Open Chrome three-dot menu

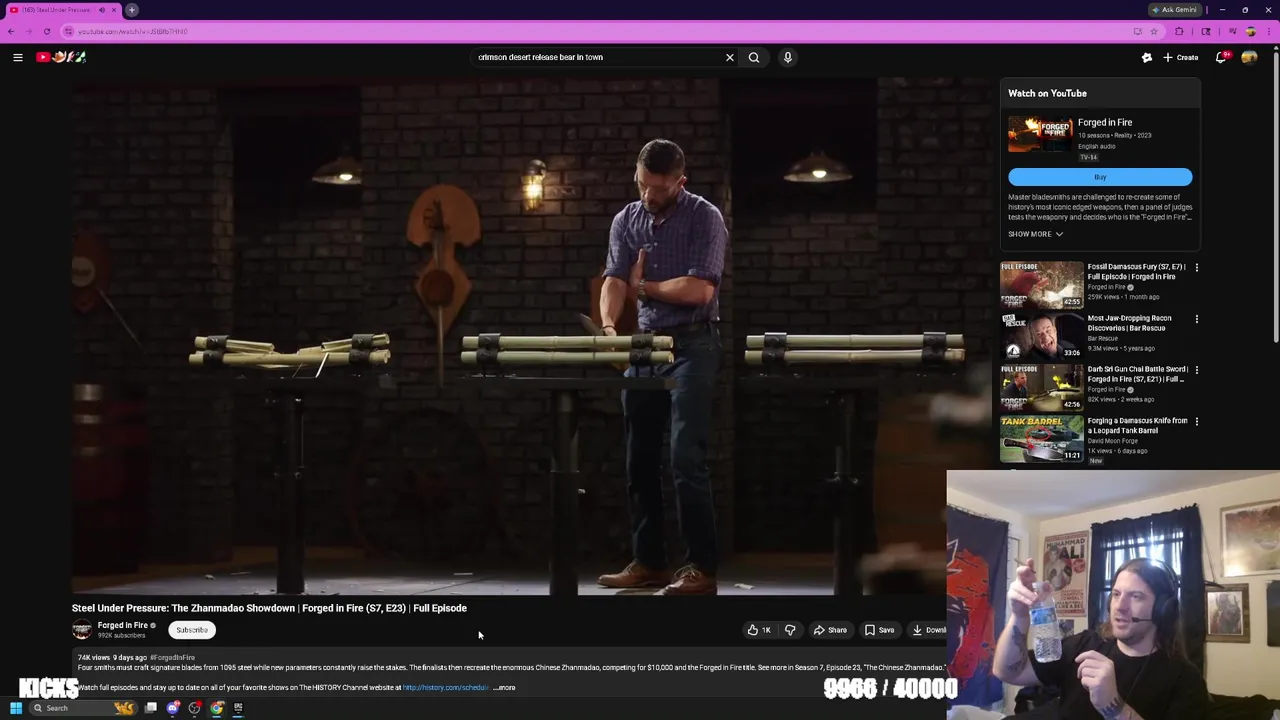[1269, 31]
